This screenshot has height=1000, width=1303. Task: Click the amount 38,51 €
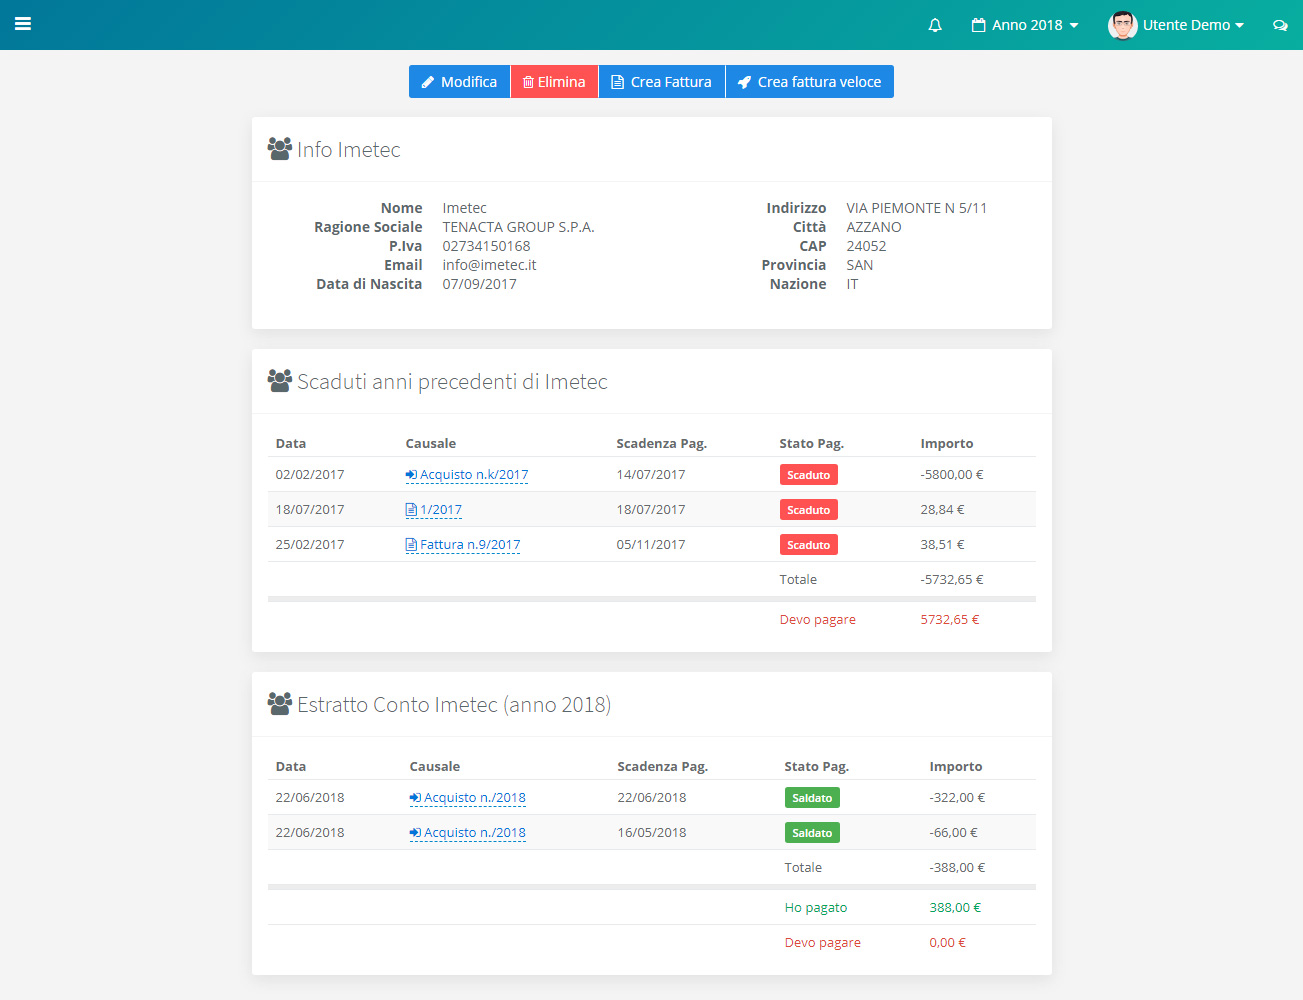pos(942,545)
